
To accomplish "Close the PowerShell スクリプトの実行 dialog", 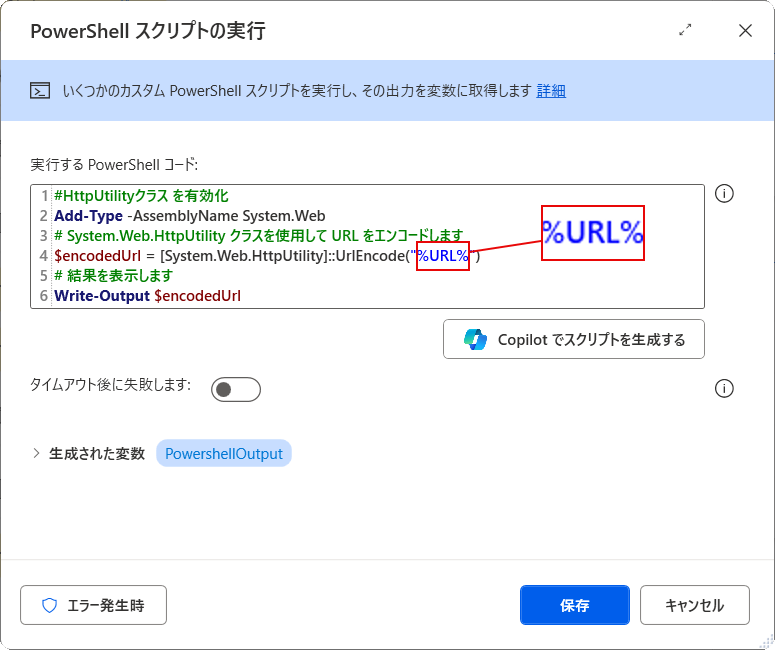I will [x=745, y=30].
